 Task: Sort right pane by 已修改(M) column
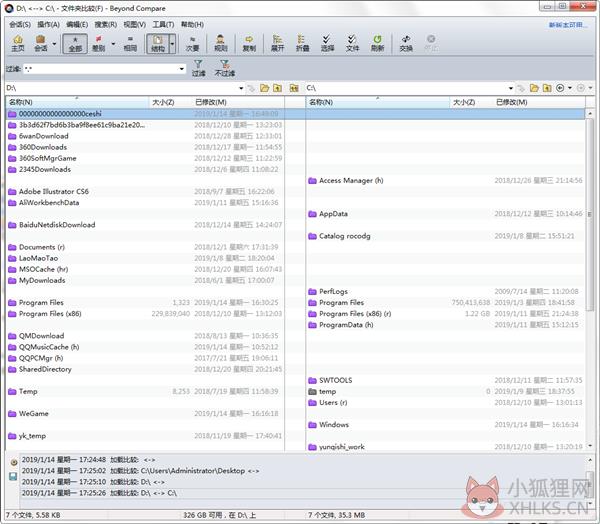538,102
